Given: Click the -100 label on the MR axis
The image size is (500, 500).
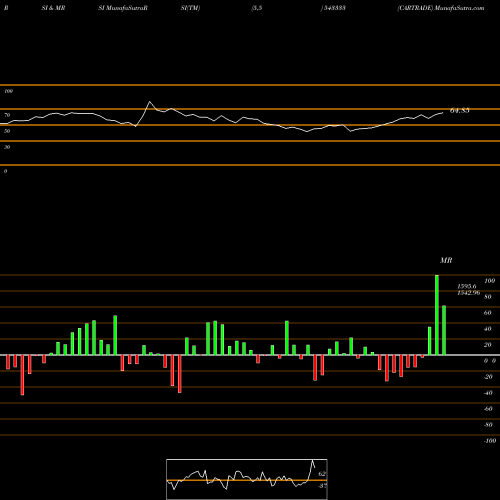Looking at the screenshot, I should tap(490, 441).
